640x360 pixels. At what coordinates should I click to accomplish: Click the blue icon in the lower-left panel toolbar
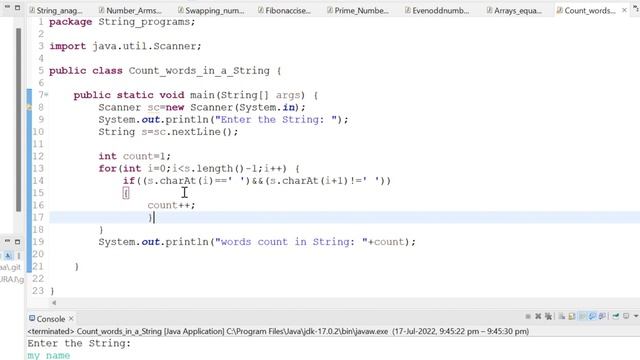[x=8, y=256]
